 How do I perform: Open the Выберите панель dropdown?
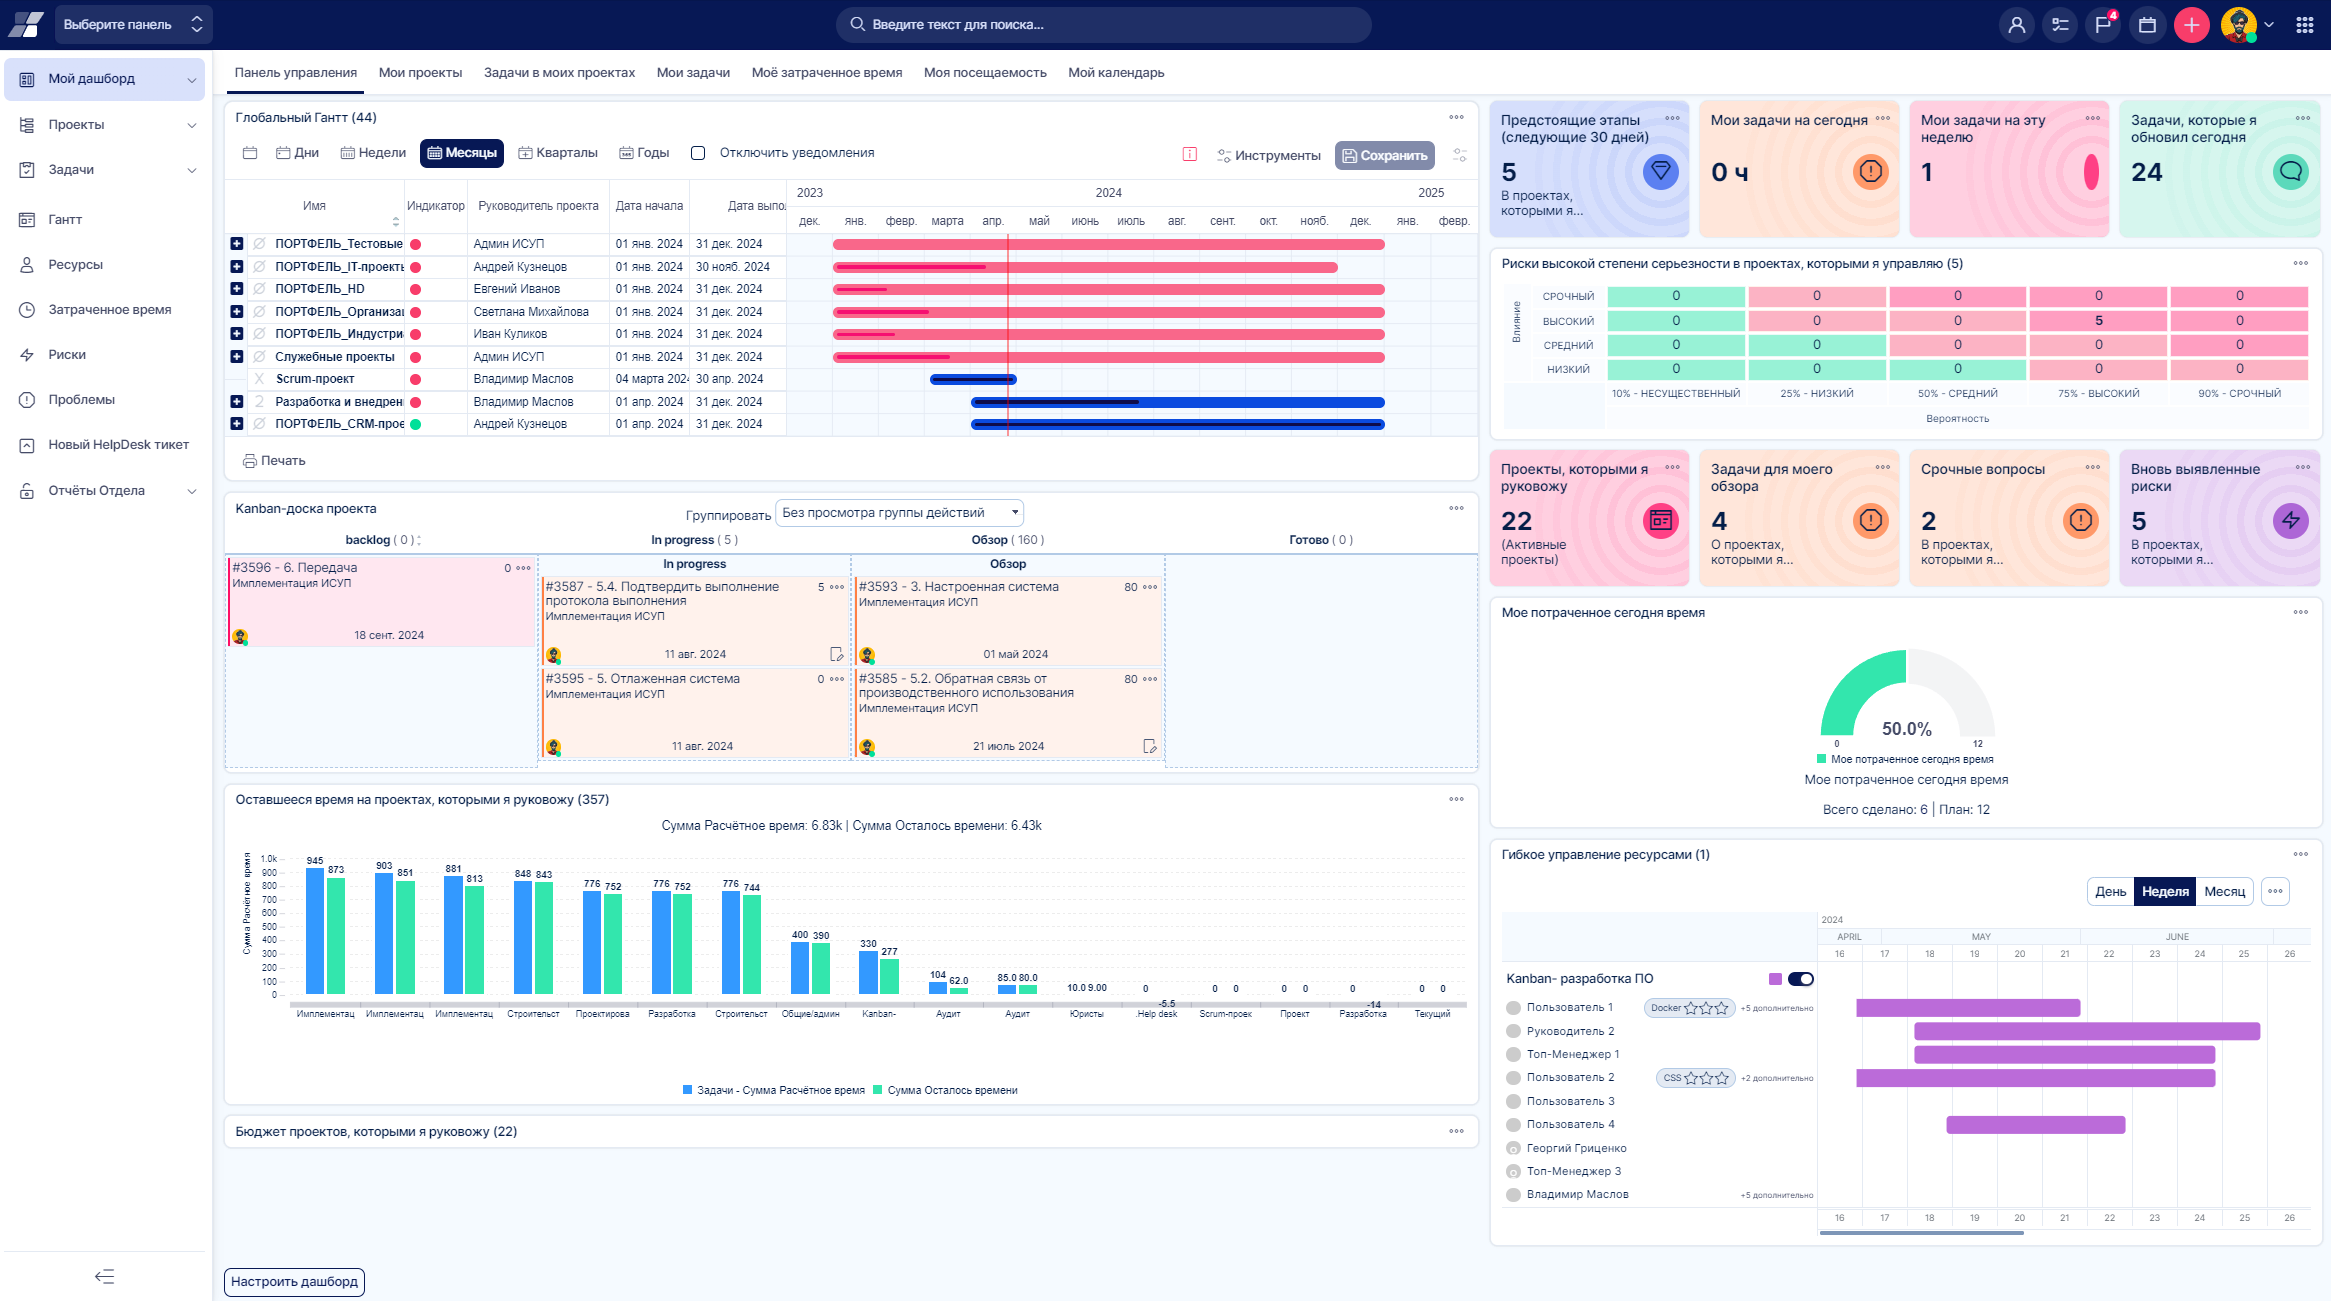[132, 25]
